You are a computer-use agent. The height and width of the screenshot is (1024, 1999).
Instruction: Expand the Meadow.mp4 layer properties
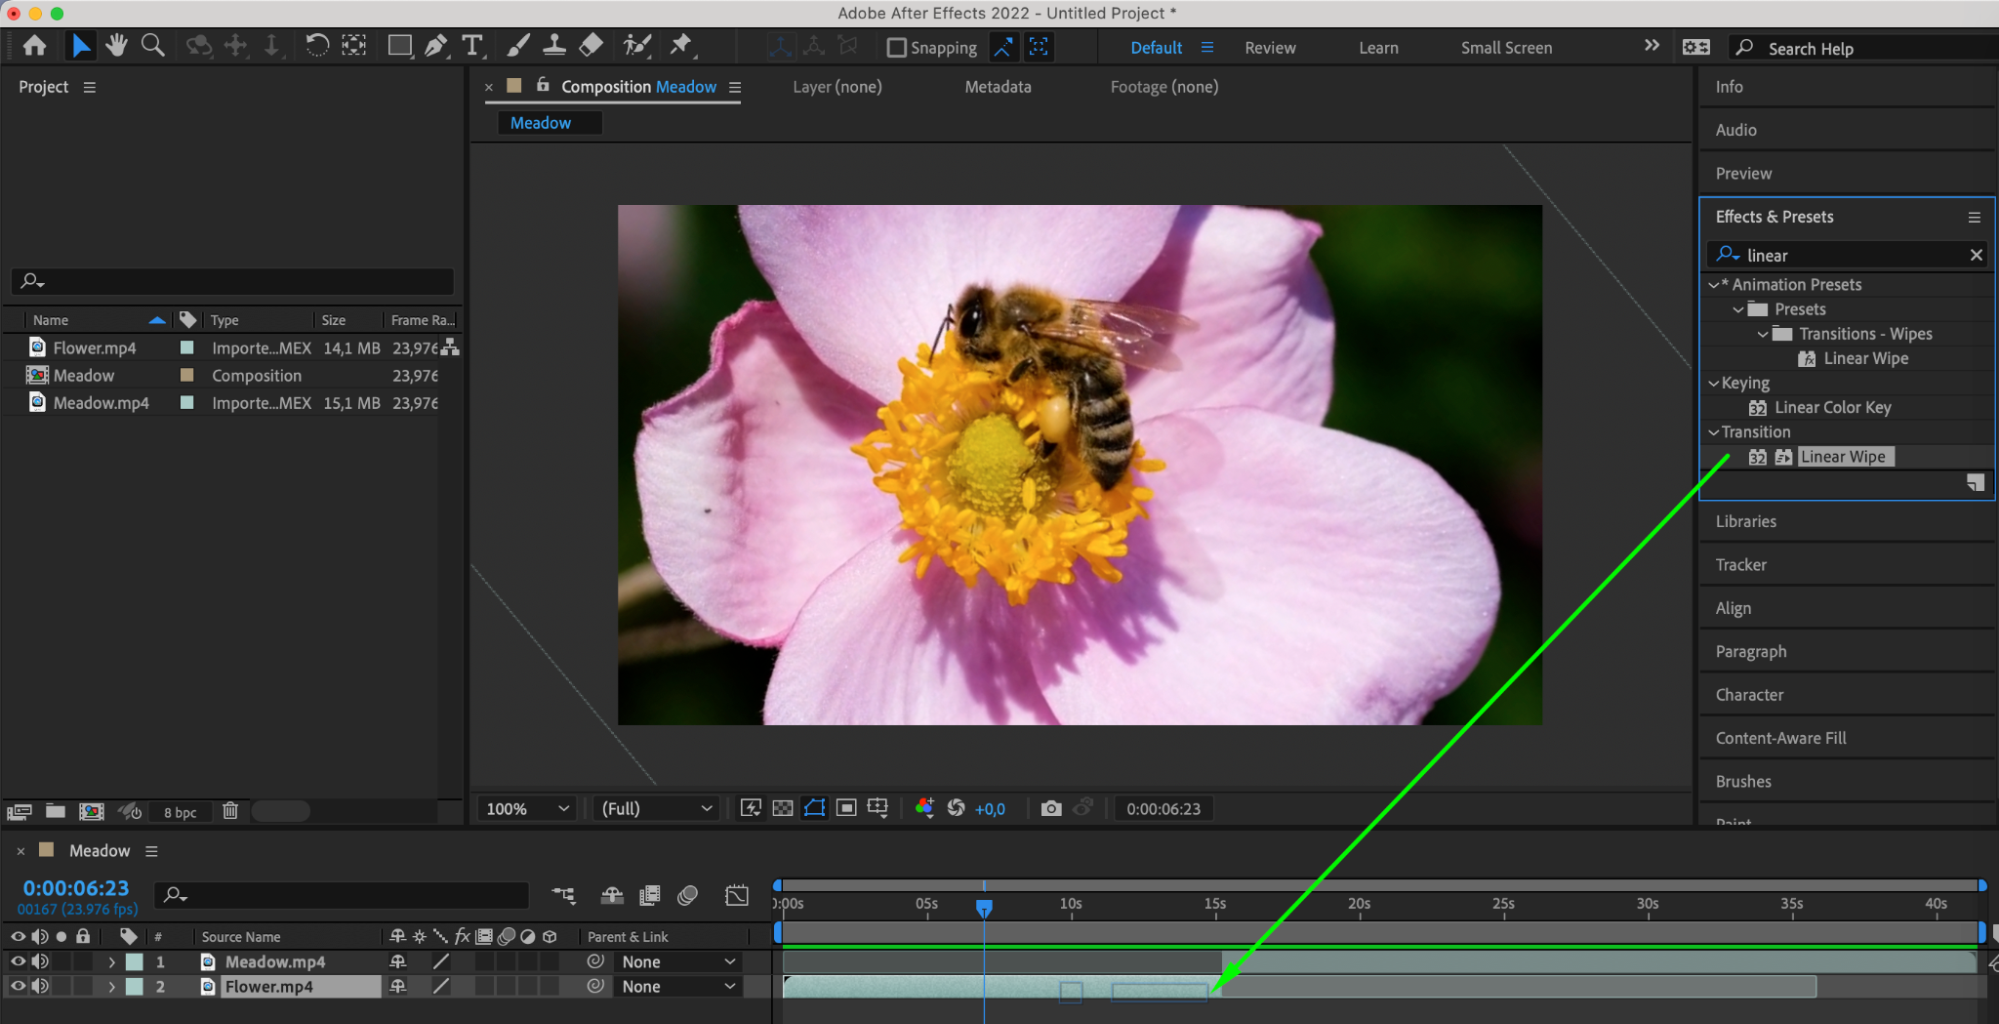click(x=111, y=962)
